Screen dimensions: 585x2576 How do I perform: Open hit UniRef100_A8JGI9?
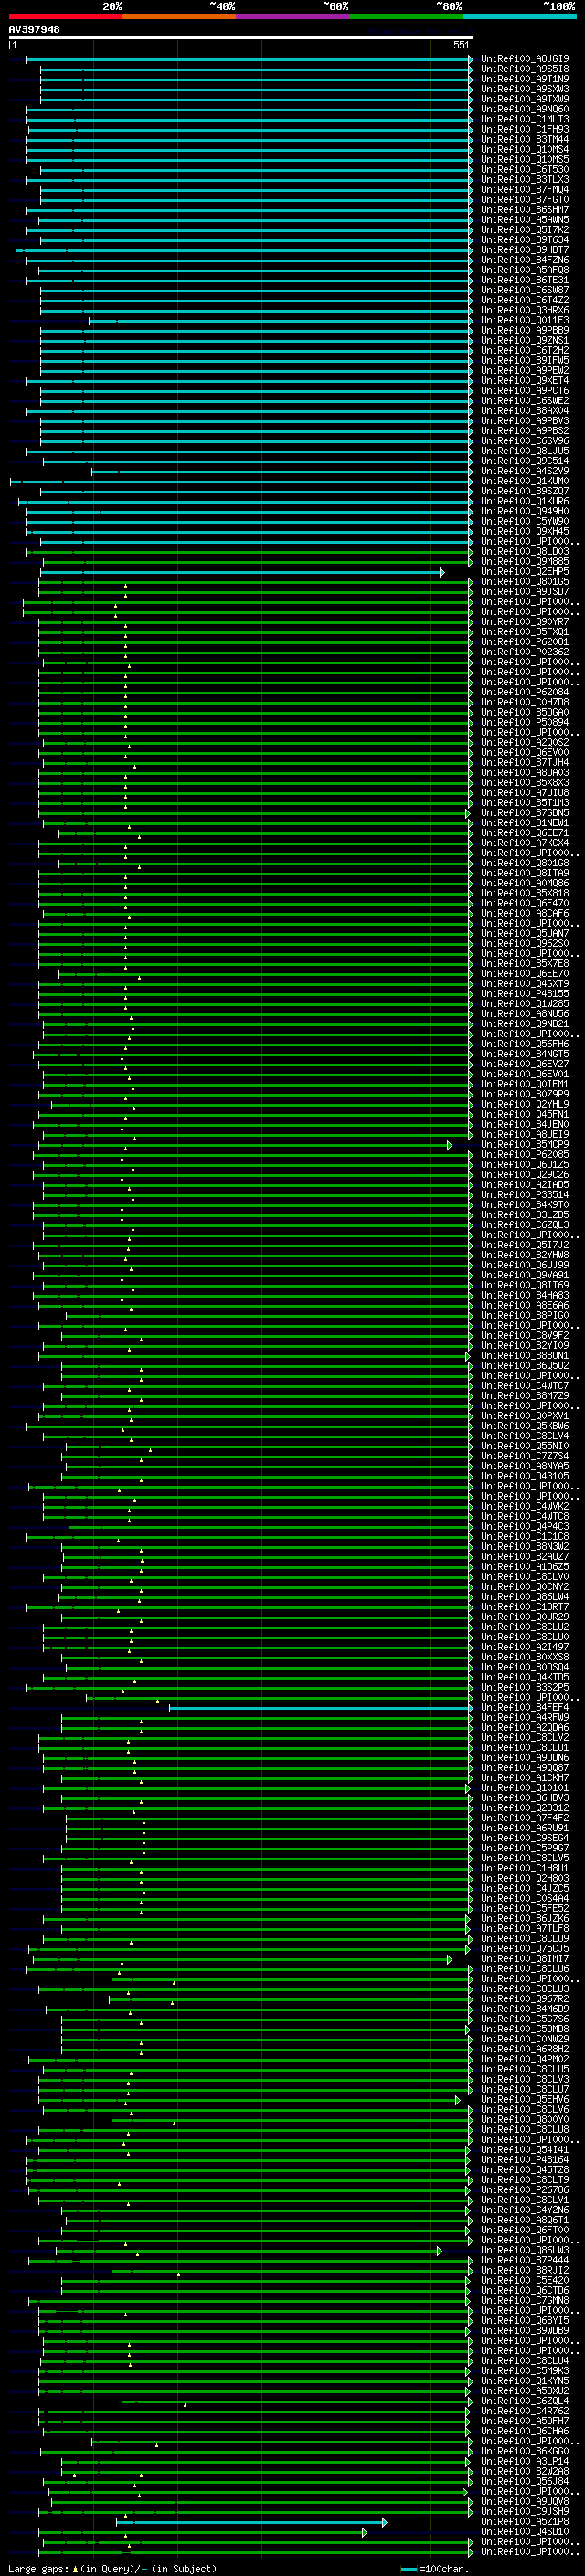pyautogui.click(x=525, y=59)
